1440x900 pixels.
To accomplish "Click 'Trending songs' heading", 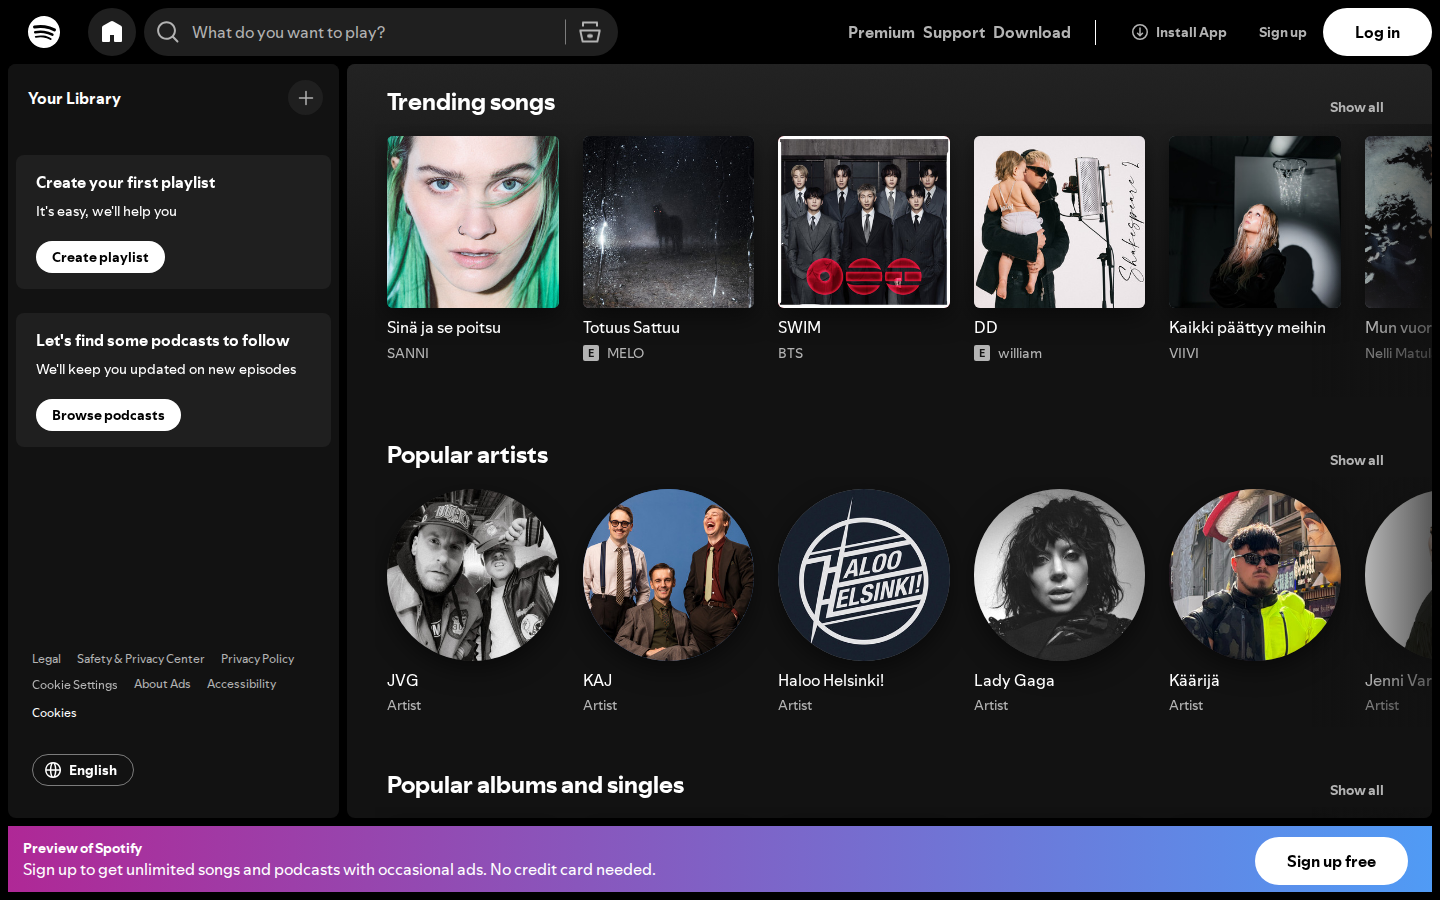I will pyautogui.click(x=471, y=102).
